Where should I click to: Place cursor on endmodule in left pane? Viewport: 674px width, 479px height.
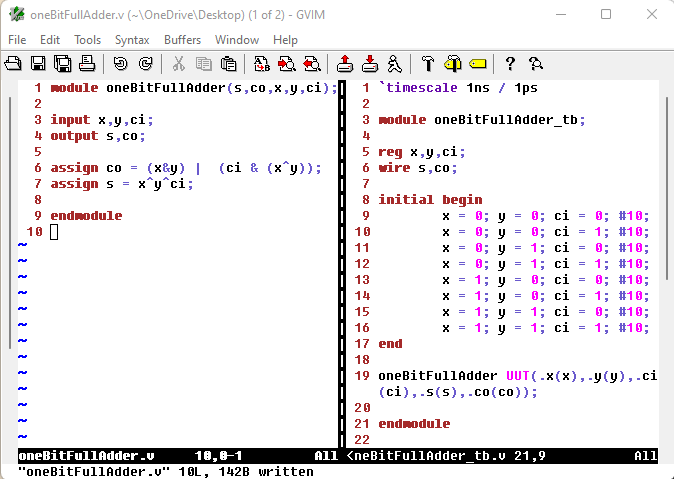(x=86, y=216)
